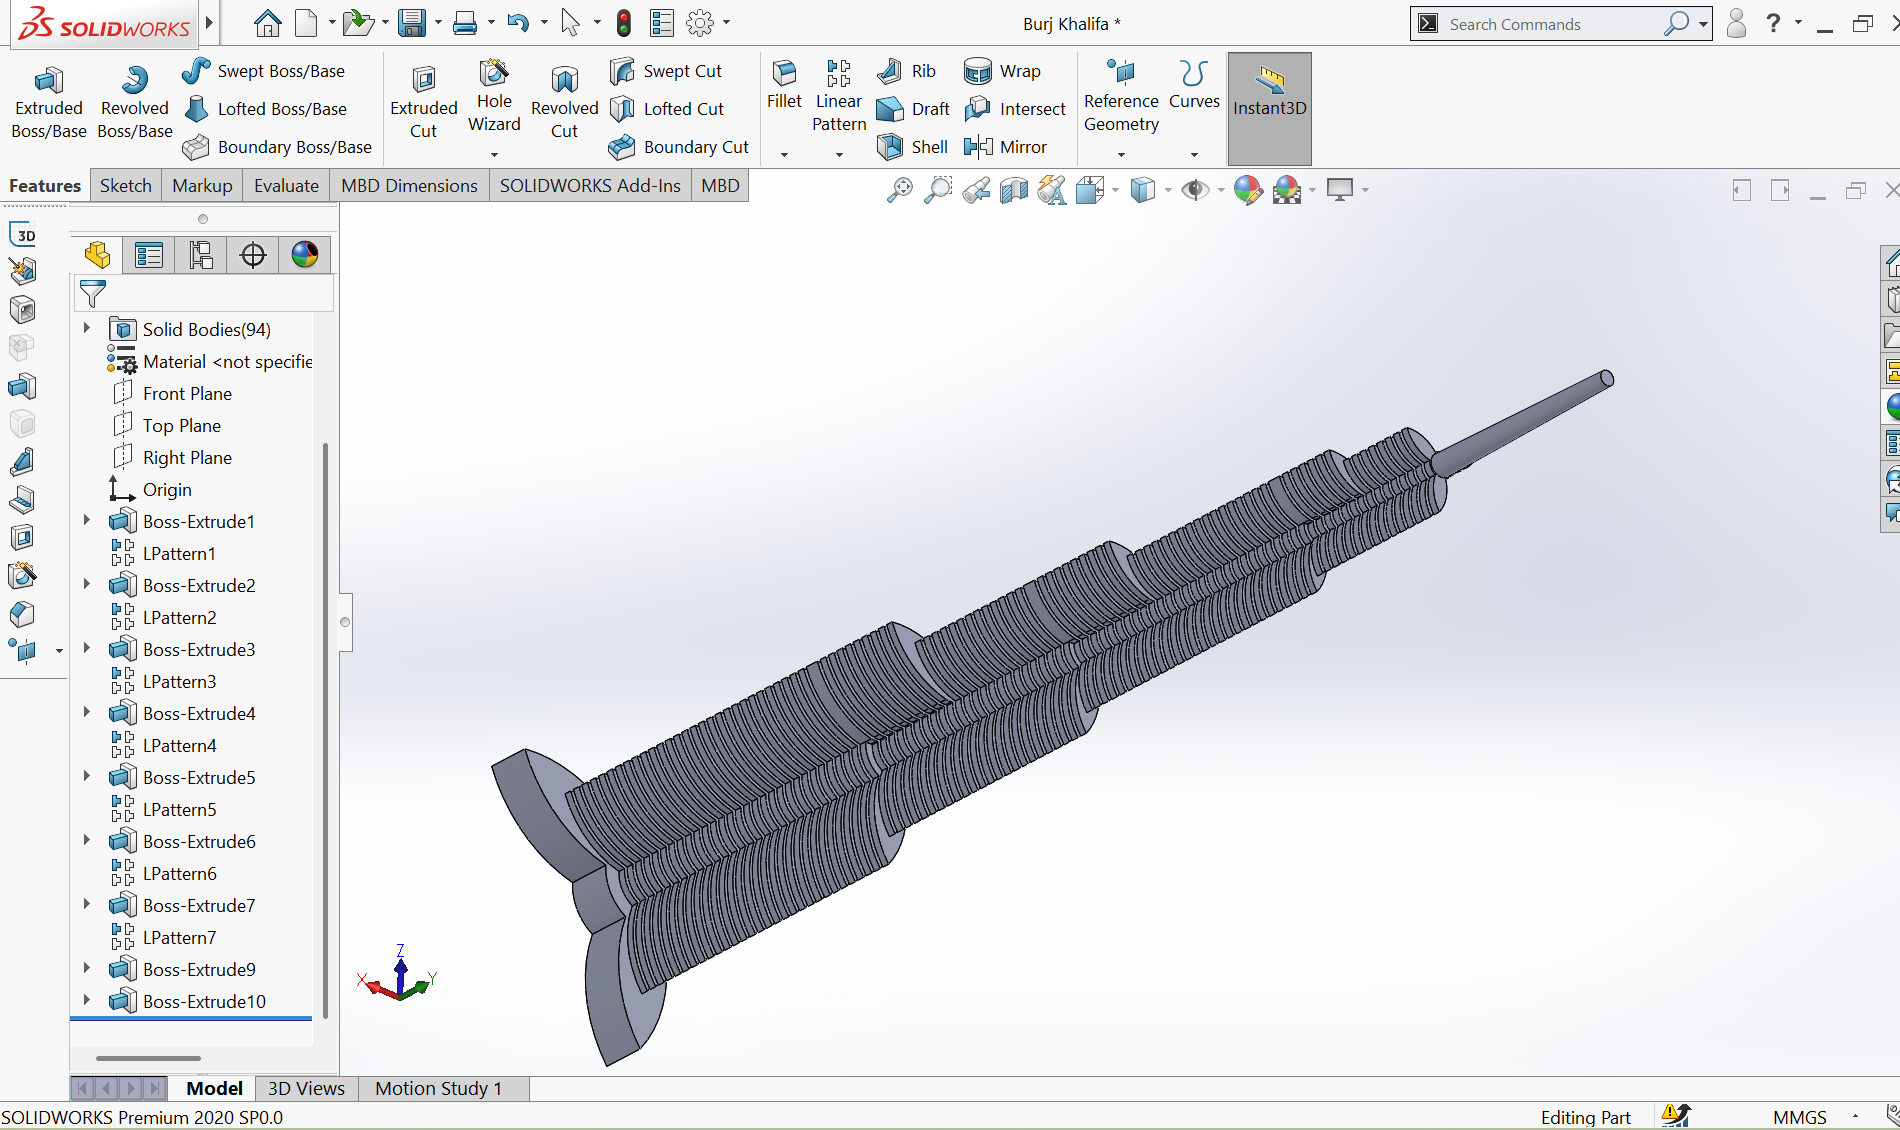Open the ConfigurationManager tab icon

point(201,255)
